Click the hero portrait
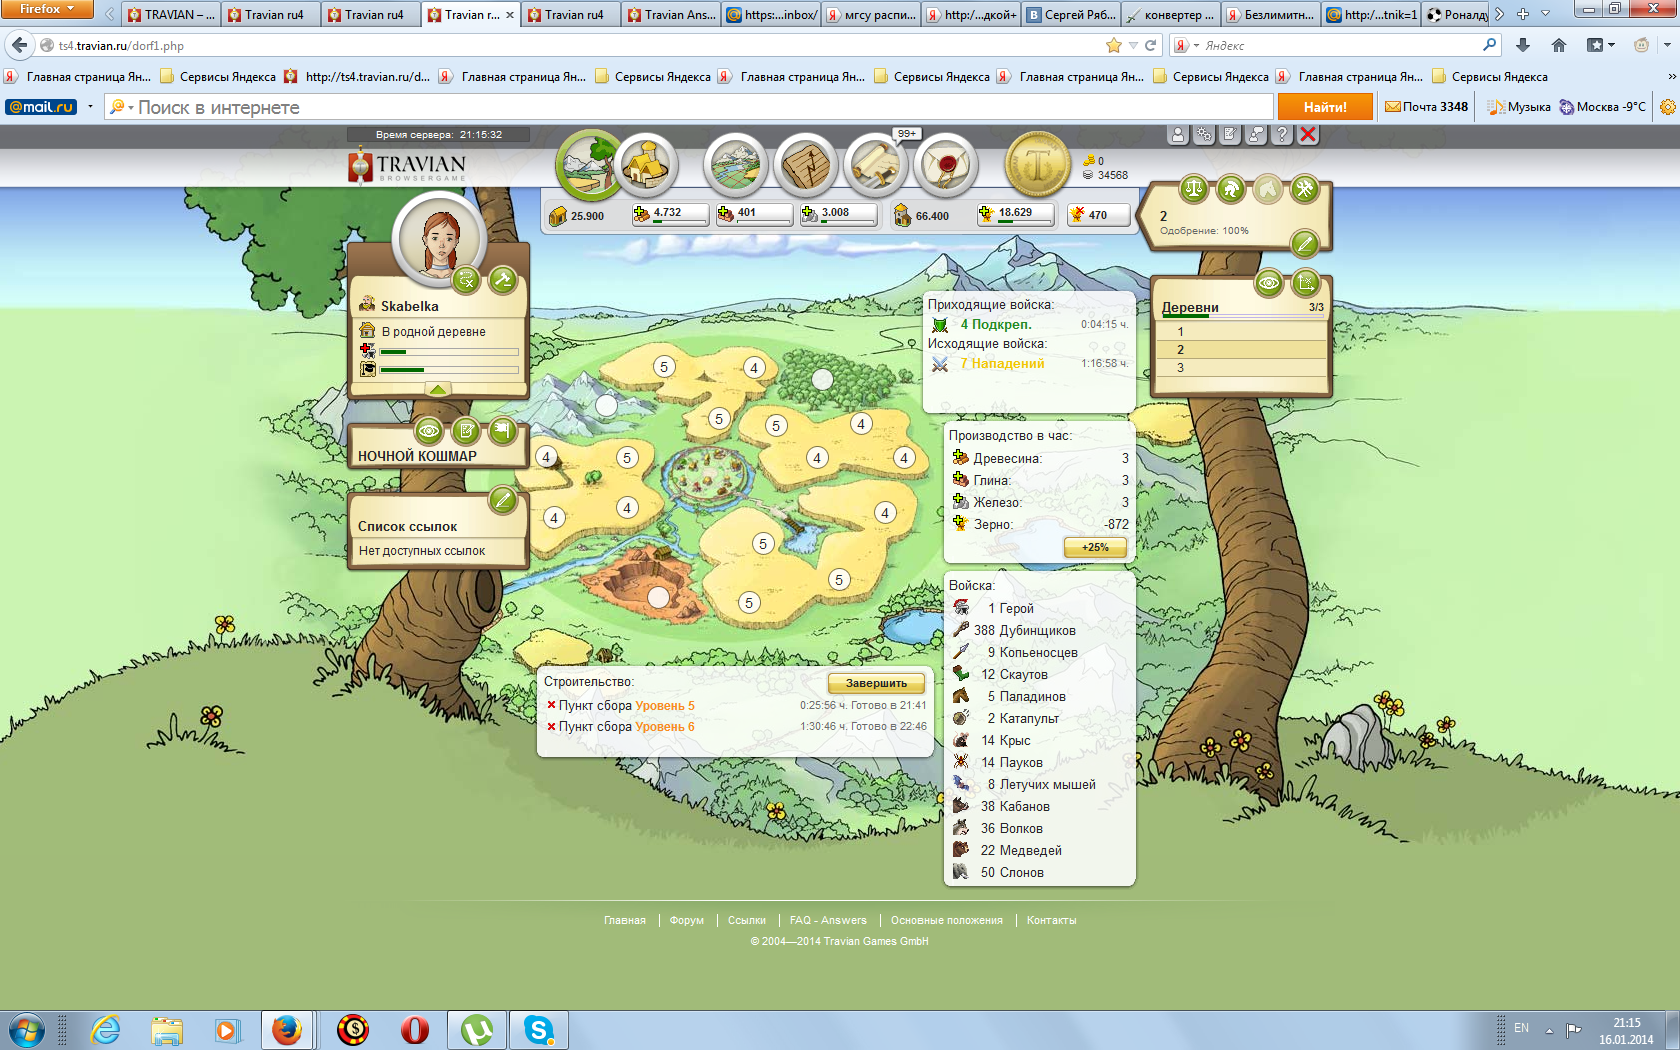1680x1050 pixels. point(439,238)
